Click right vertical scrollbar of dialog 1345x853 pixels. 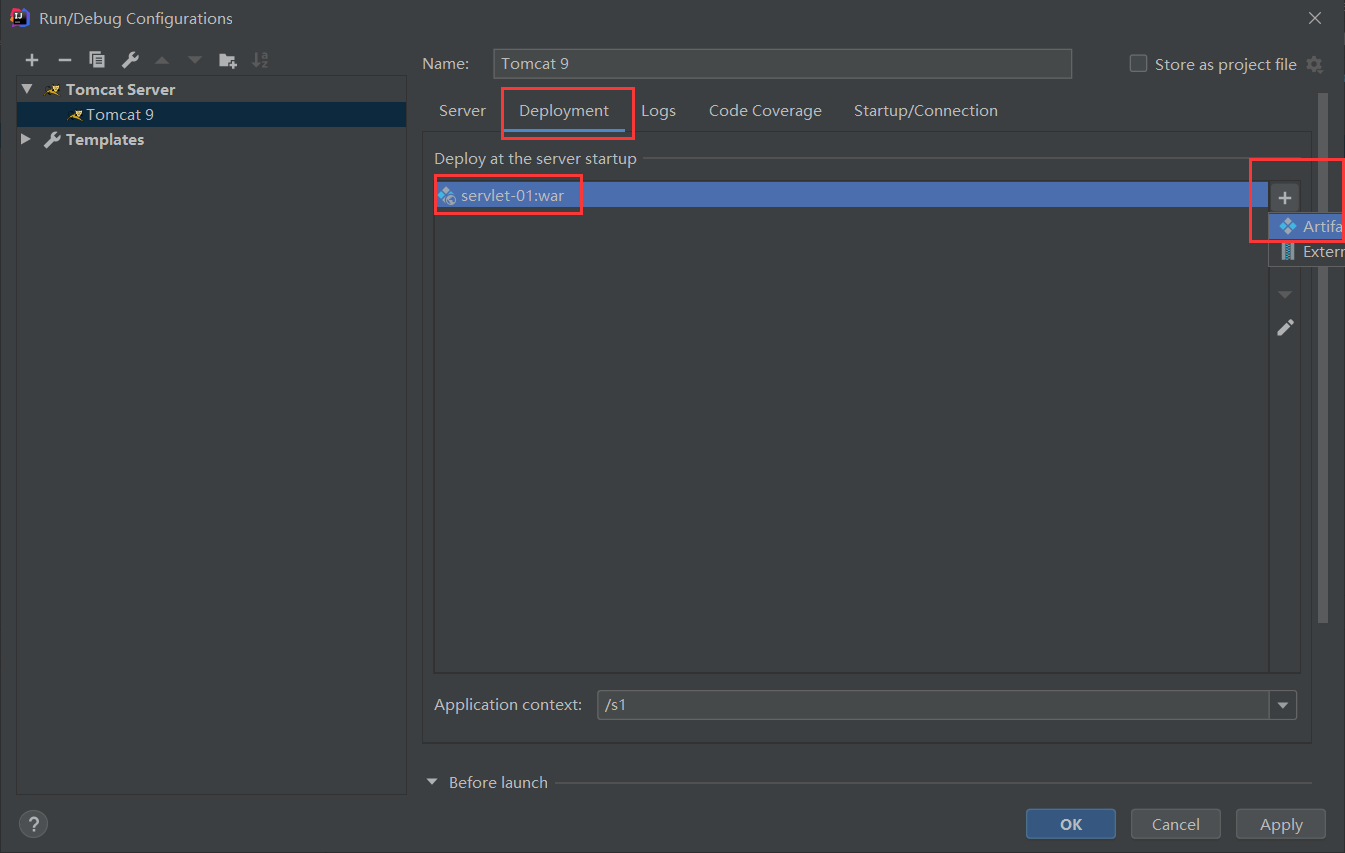(x=1323, y=358)
